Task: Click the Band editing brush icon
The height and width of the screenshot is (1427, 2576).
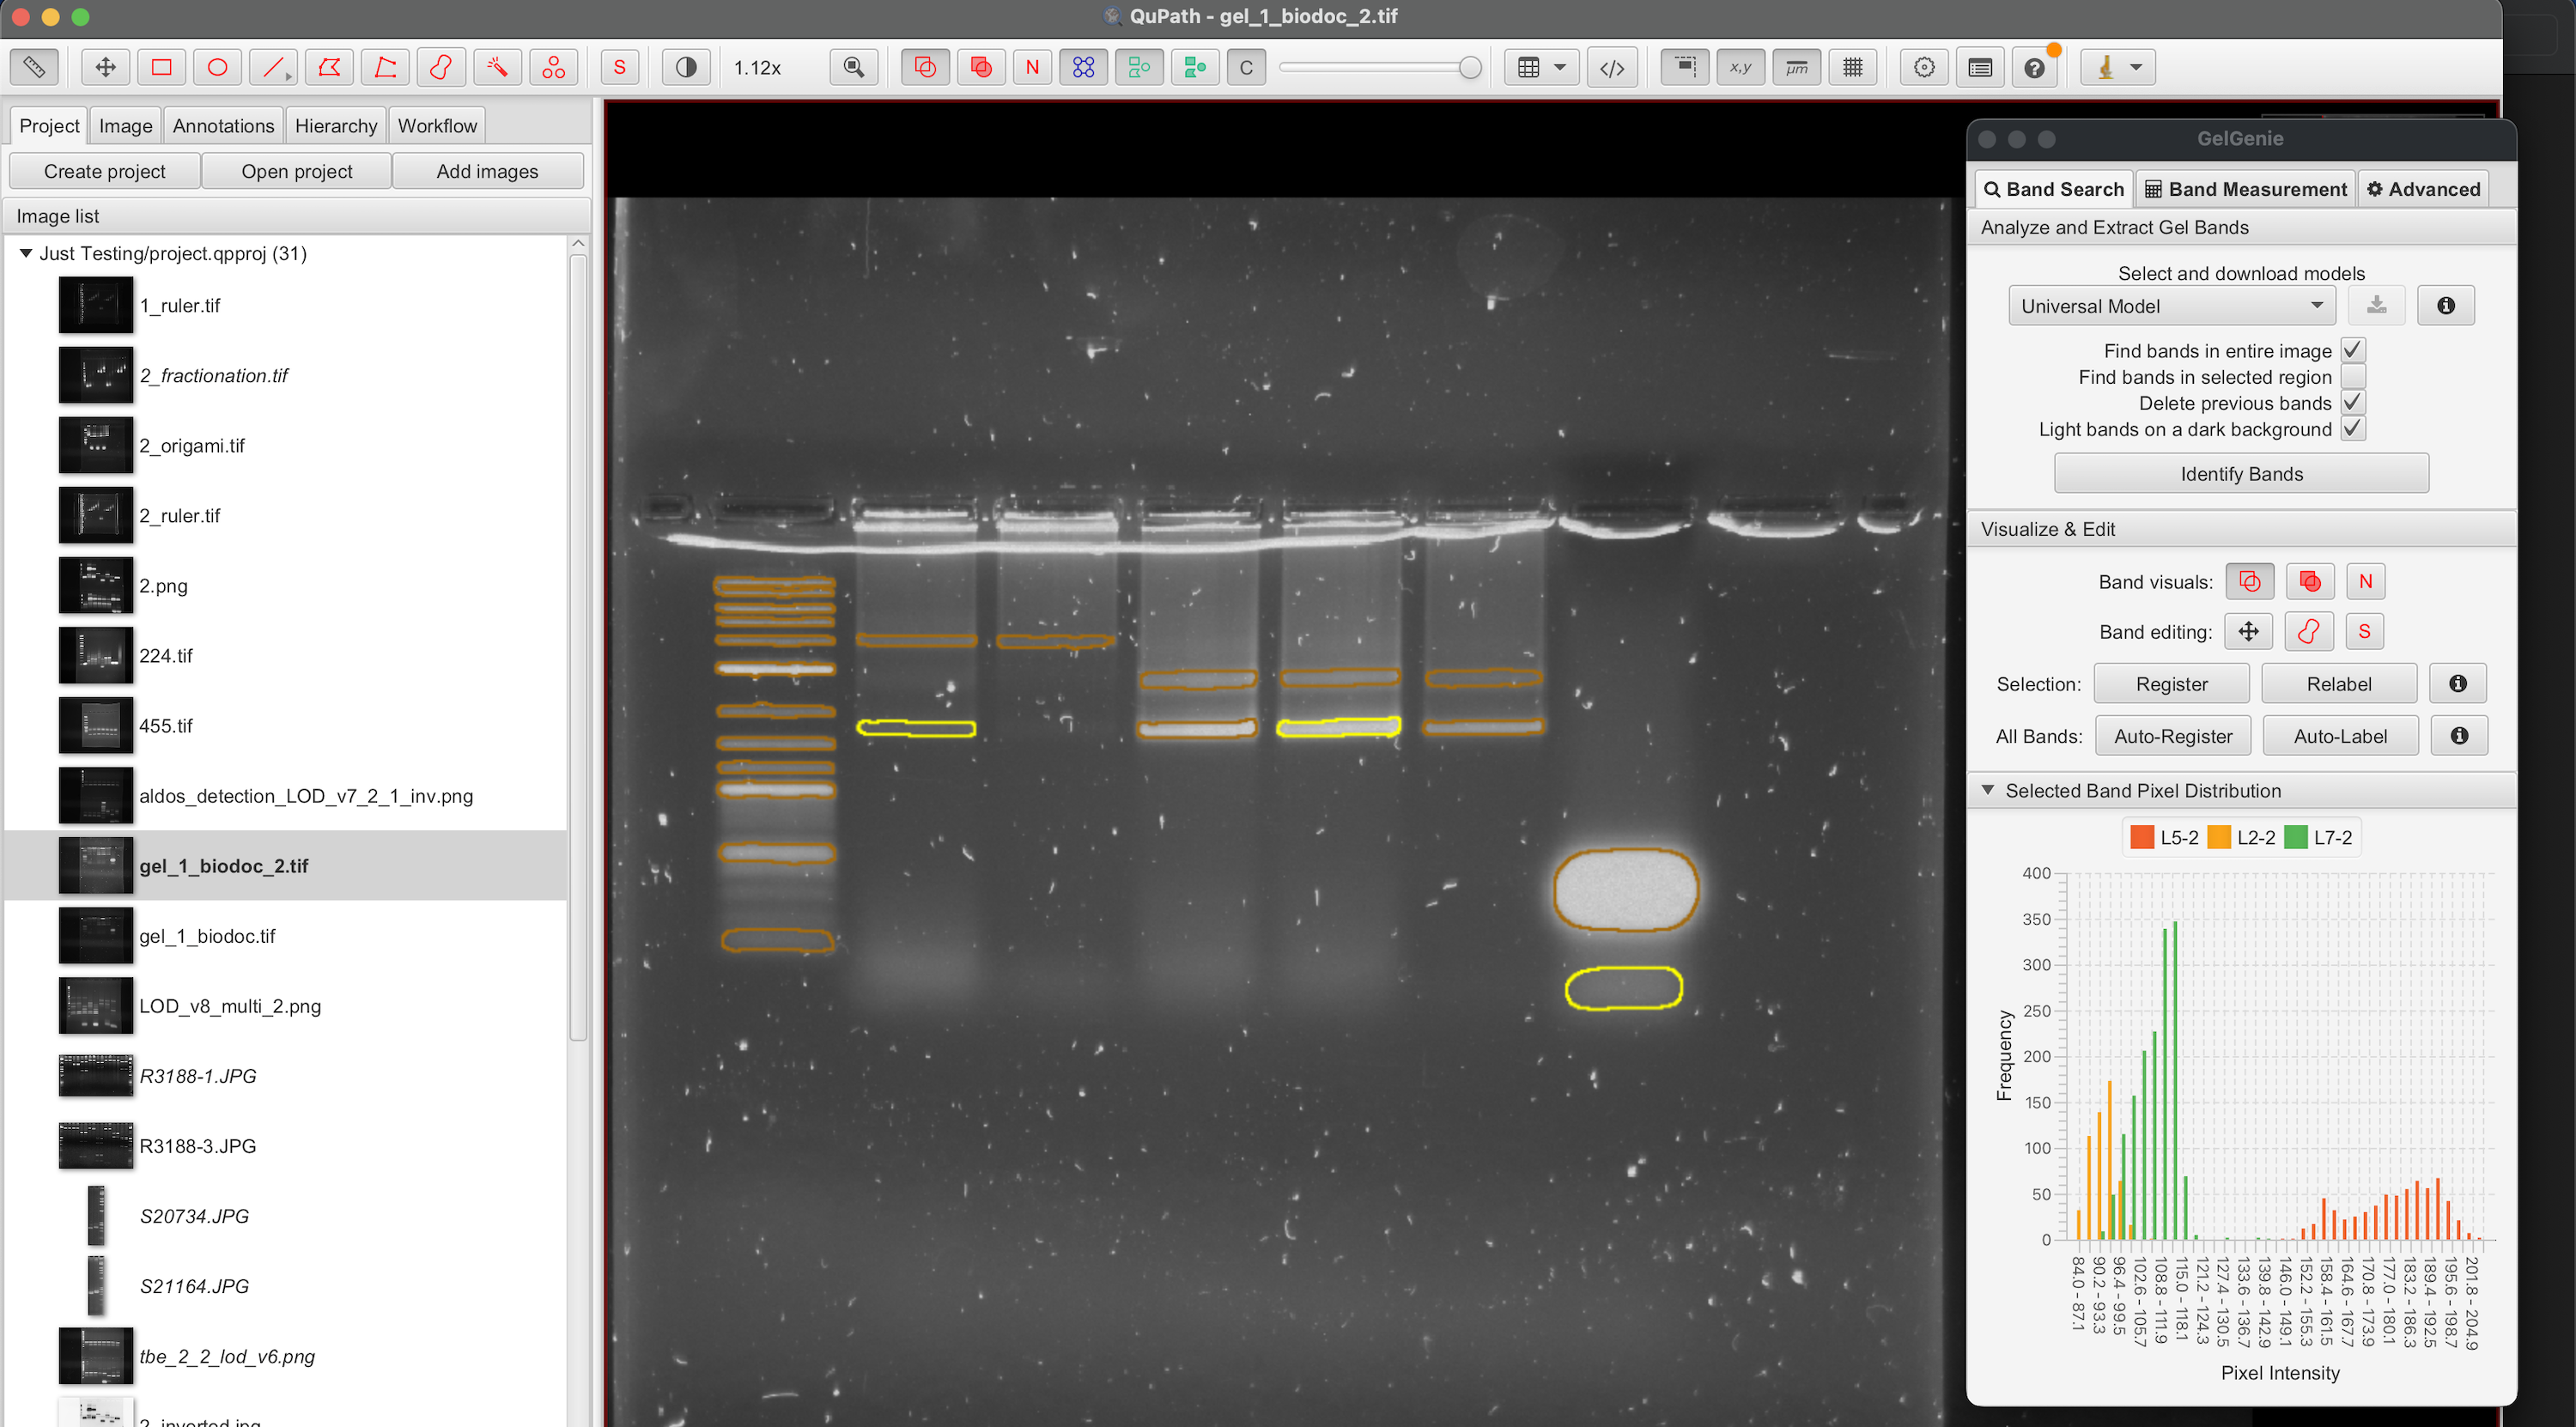Action: click(x=2309, y=632)
